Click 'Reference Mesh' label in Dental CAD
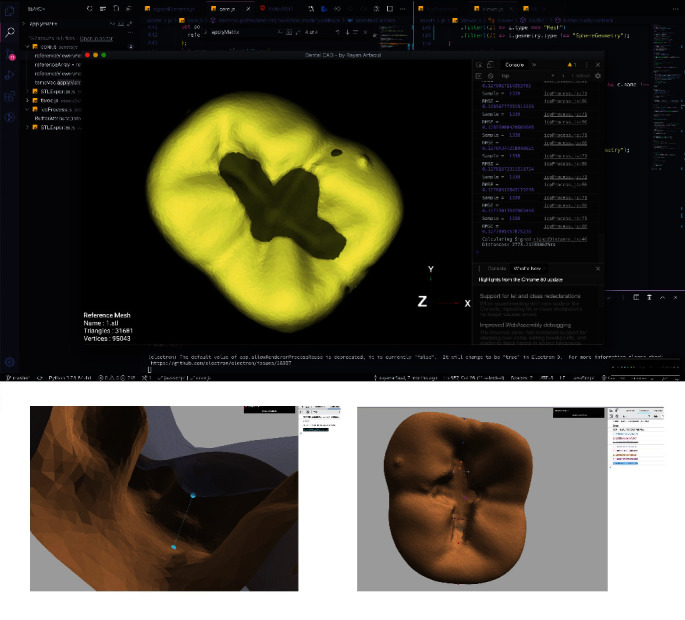Viewport: 685px width, 620px height. 107,315
